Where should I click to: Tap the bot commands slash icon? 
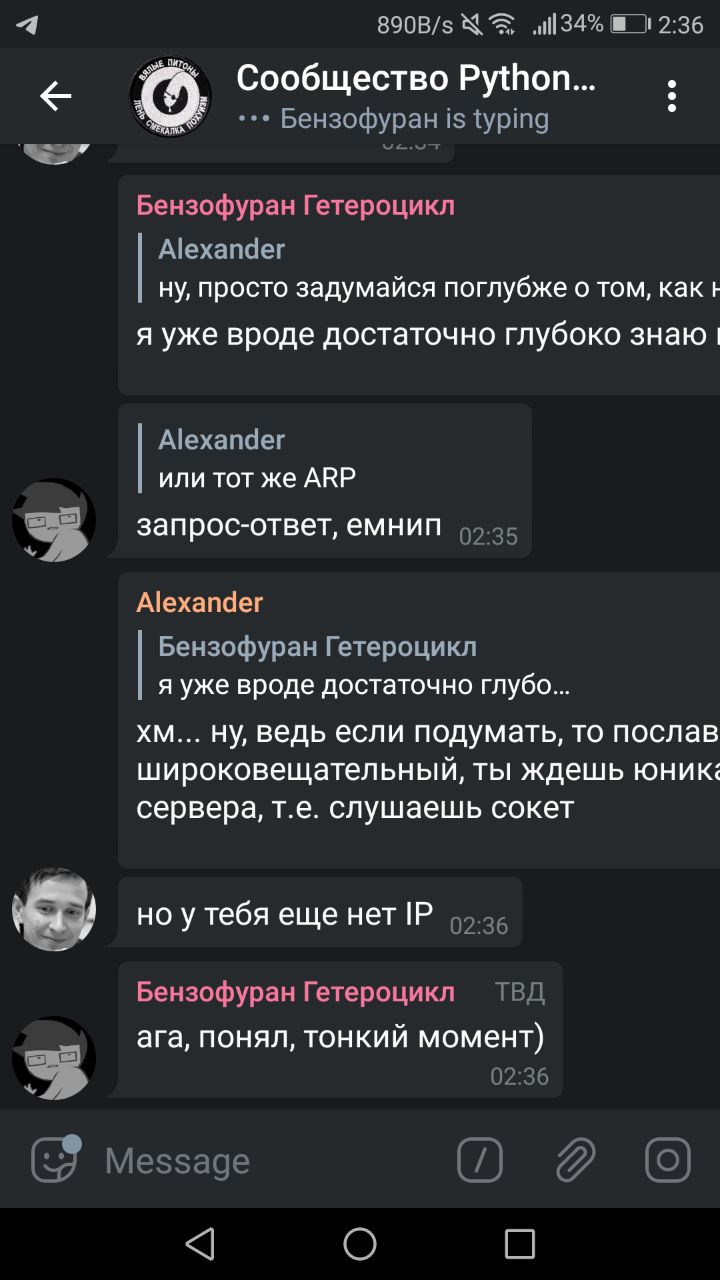[x=480, y=1160]
